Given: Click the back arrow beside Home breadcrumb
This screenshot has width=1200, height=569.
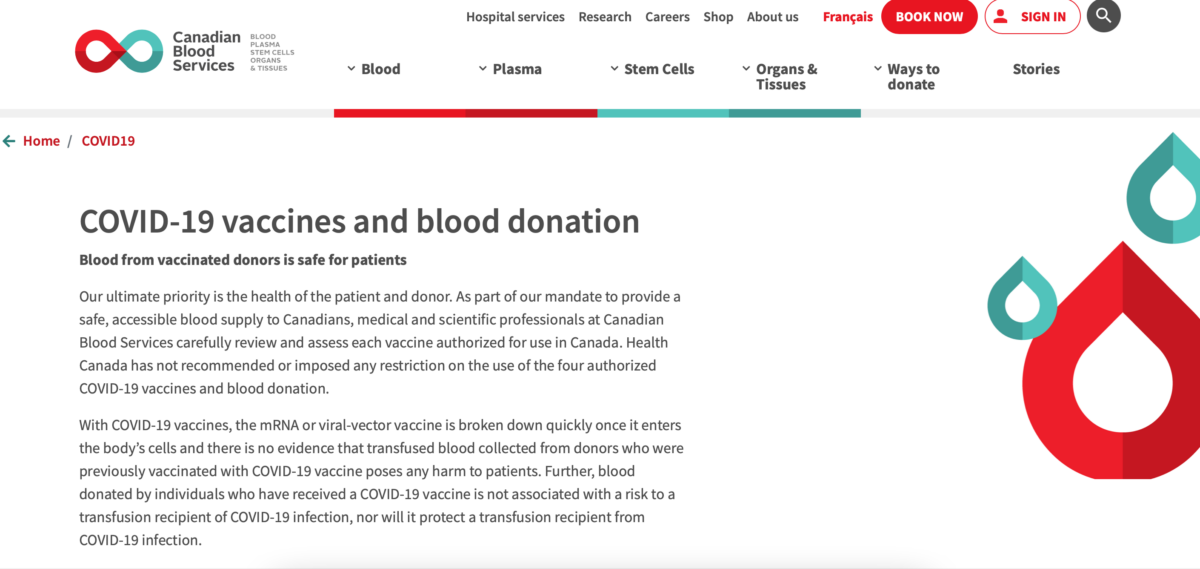Looking at the screenshot, I should coord(9,141).
